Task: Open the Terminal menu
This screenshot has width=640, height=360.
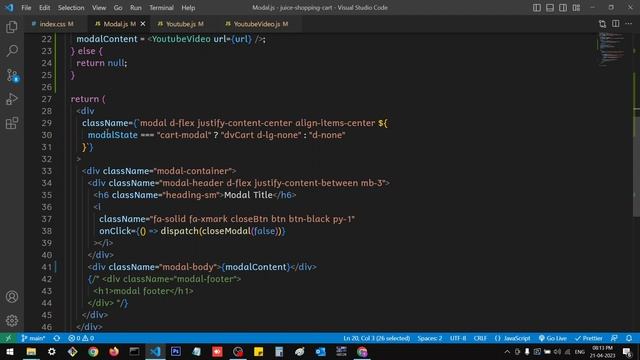Action: pyautogui.click(x=161, y=8)
